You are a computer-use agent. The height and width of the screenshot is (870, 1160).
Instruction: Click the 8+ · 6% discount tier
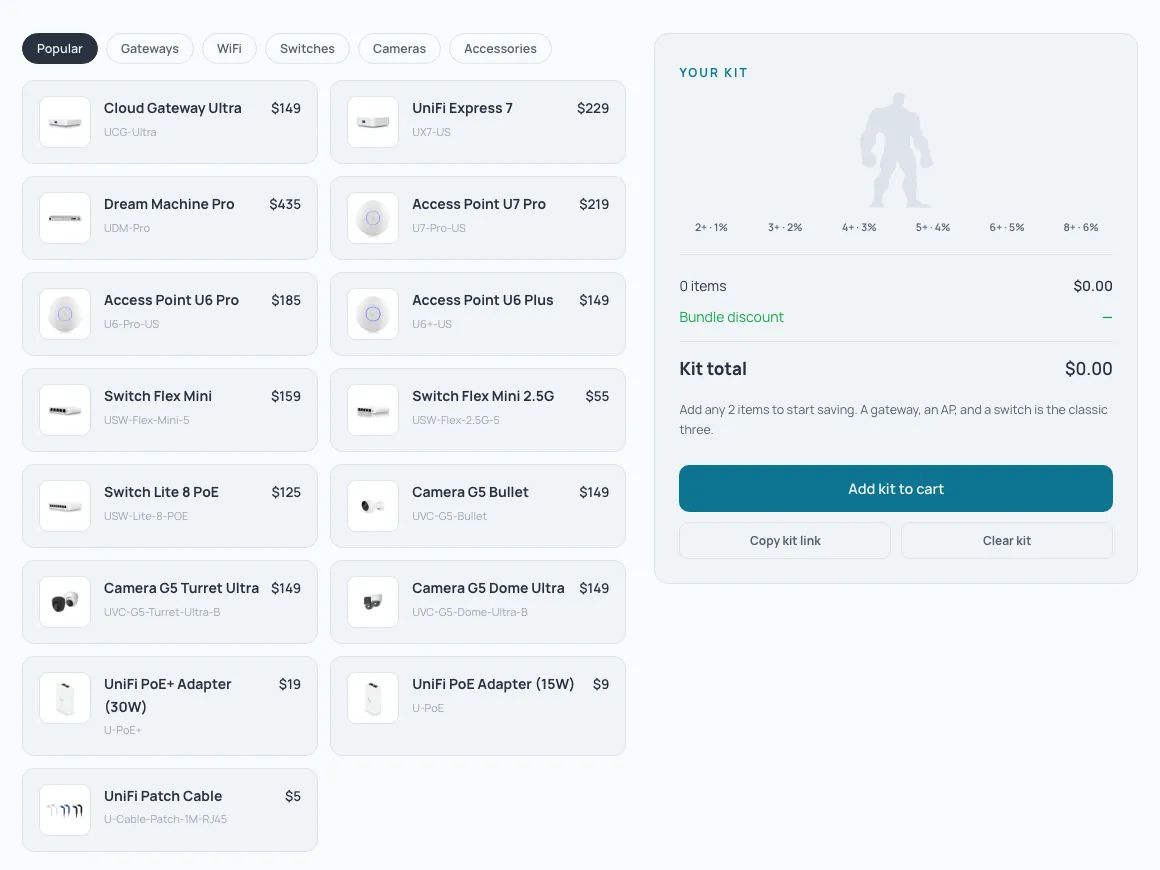pyautogui.click(x=1081, y=228)
